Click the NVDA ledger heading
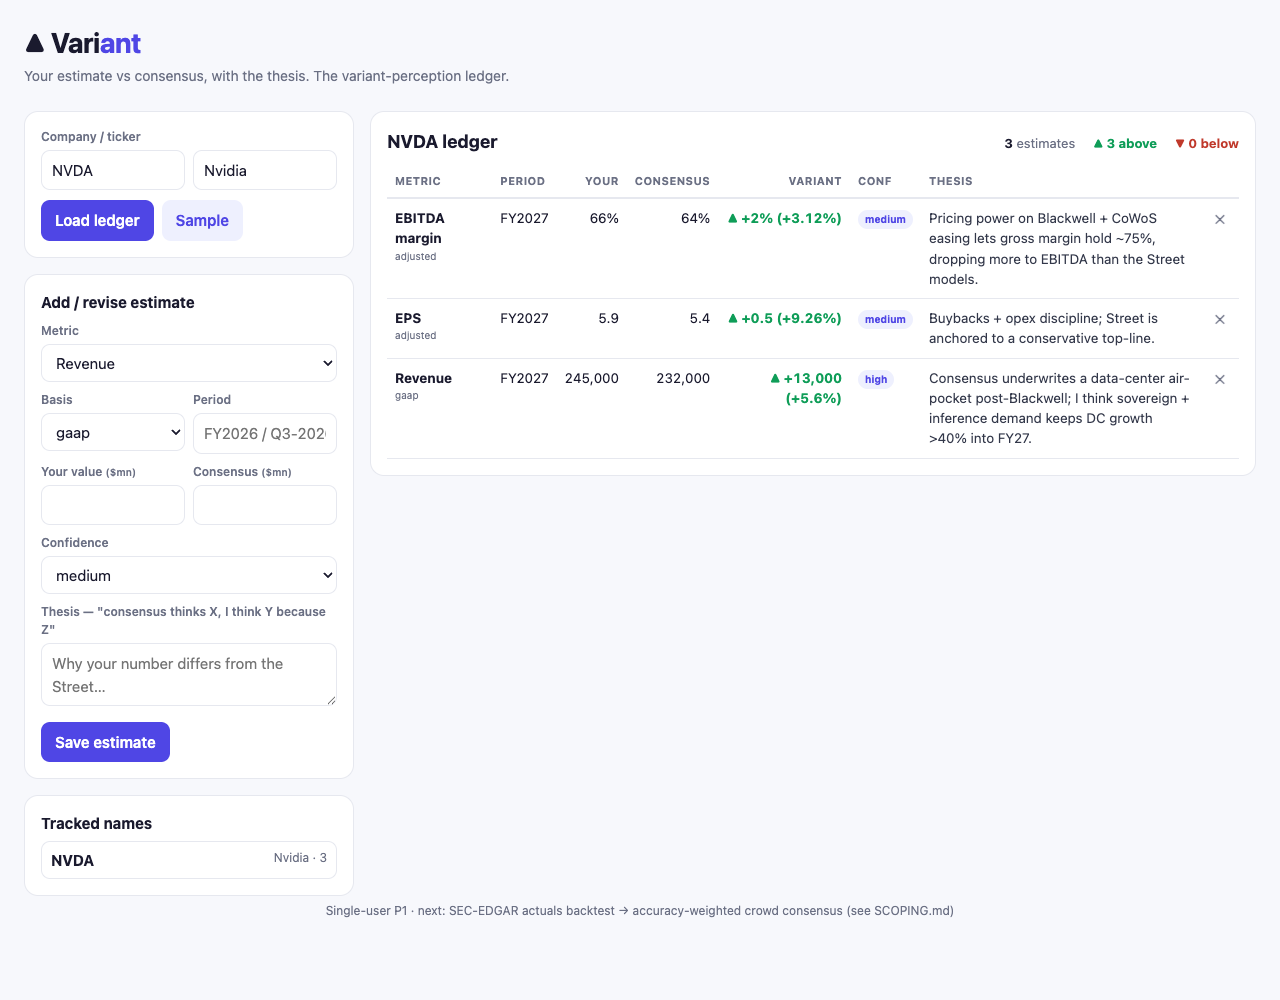The height and width of the screenshot is (1000, 1280). click(x=442, y=142)
